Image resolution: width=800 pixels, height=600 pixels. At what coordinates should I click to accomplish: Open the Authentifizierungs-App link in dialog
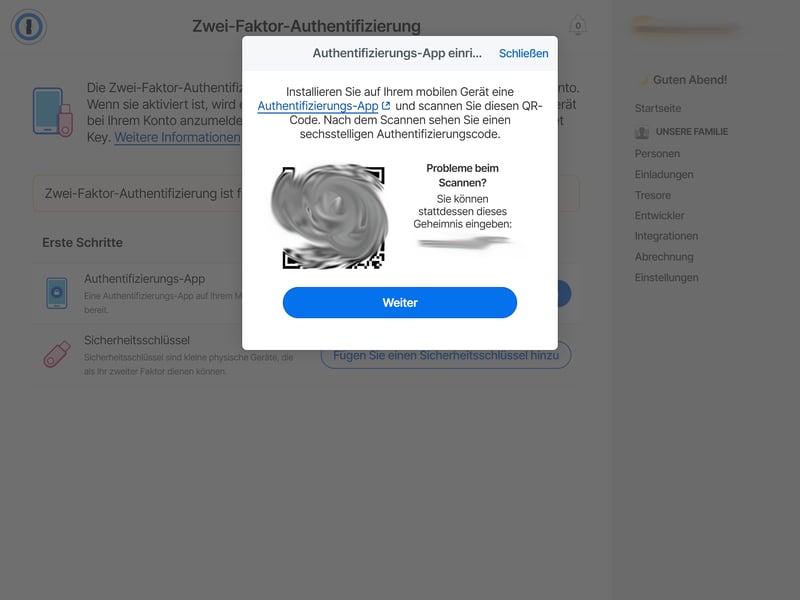click(317, 106)
